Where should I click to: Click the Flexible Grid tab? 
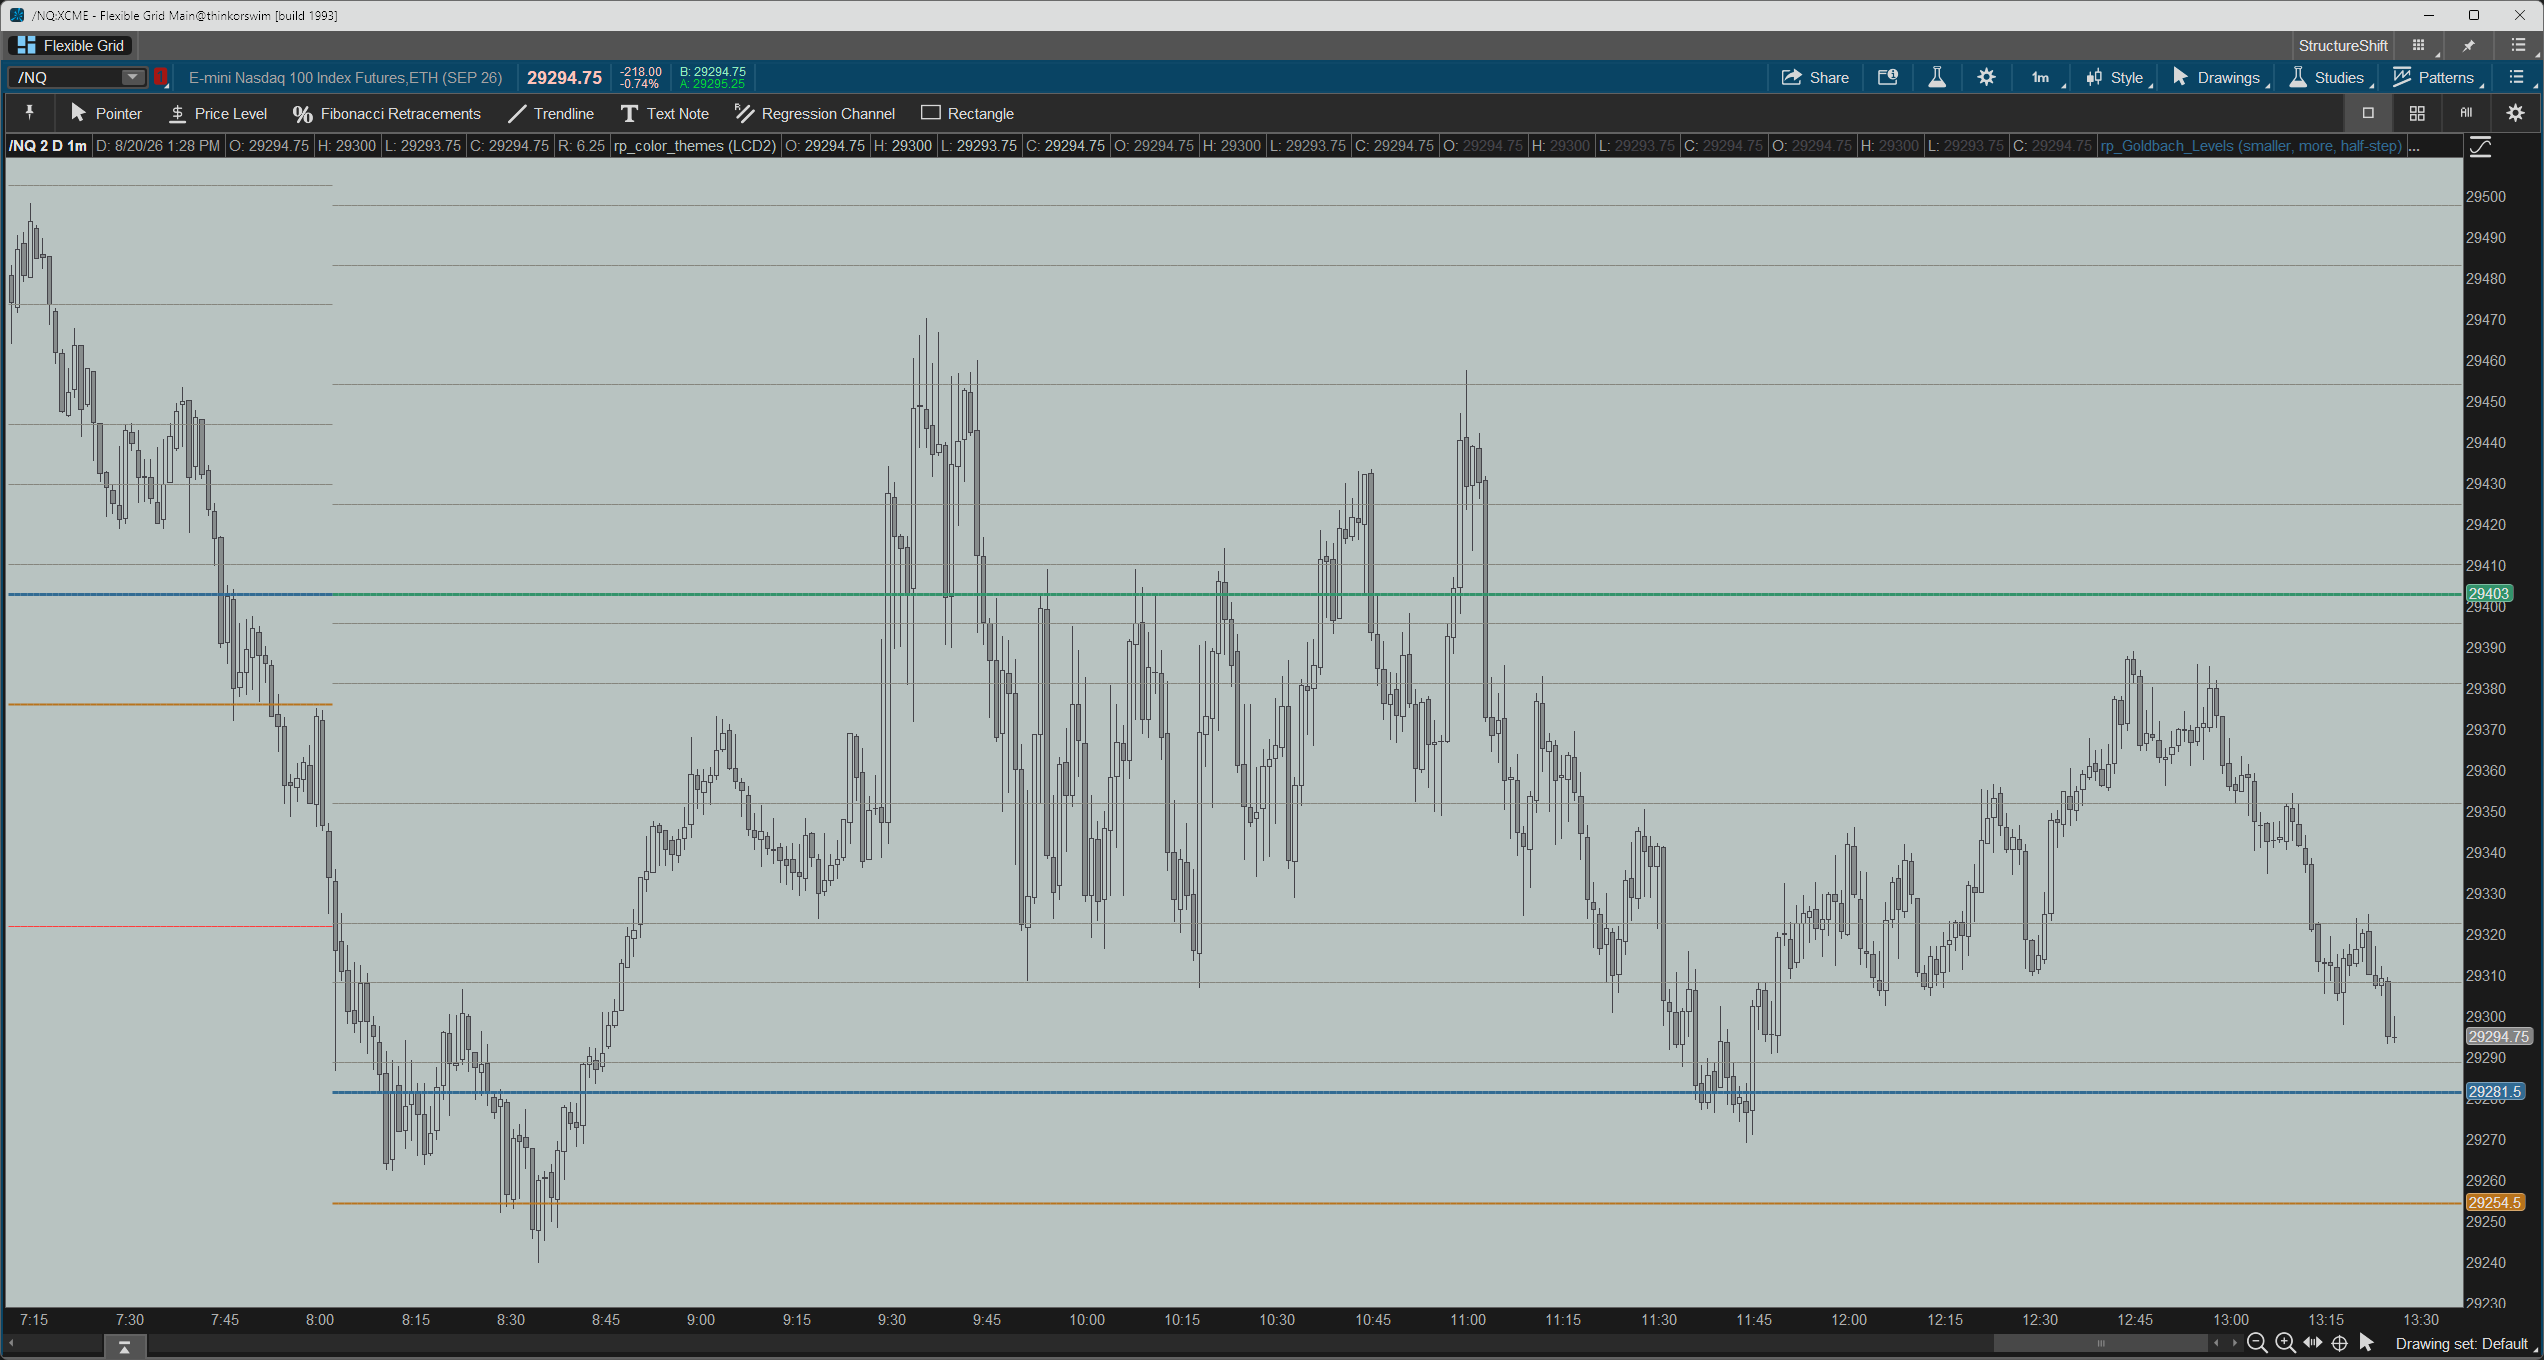tap(71, 46)
